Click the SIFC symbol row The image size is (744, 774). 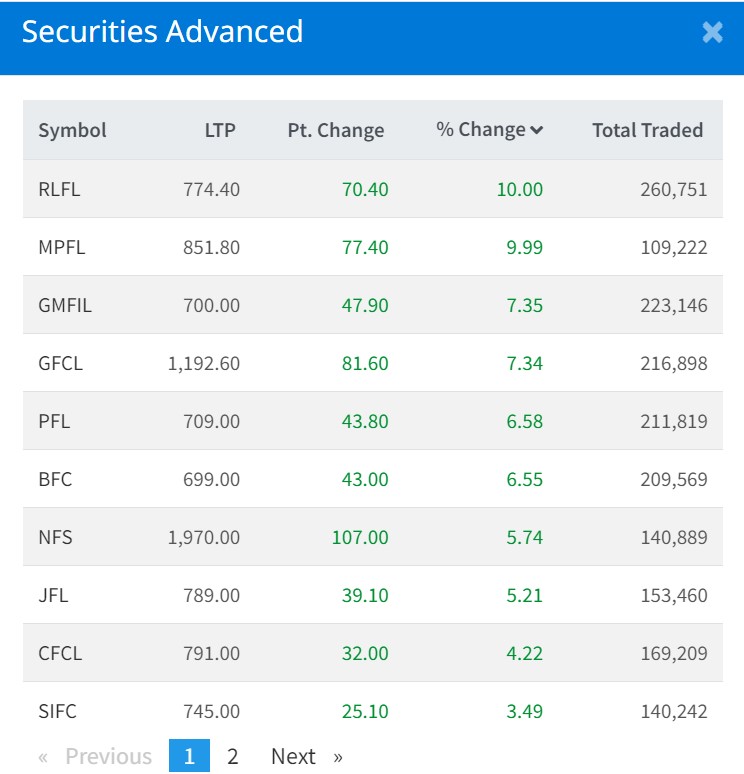coord(57,711)
